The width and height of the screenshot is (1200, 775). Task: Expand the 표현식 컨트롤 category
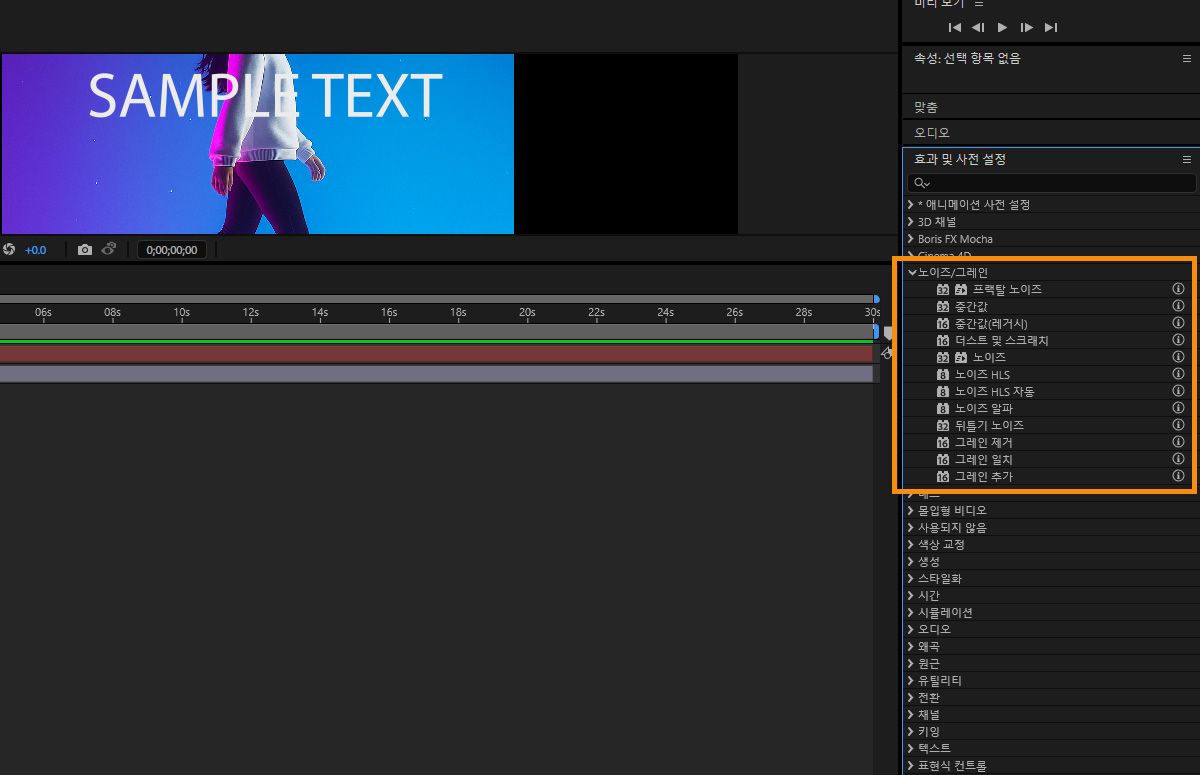pyautogui.click(x=911, y=765)
